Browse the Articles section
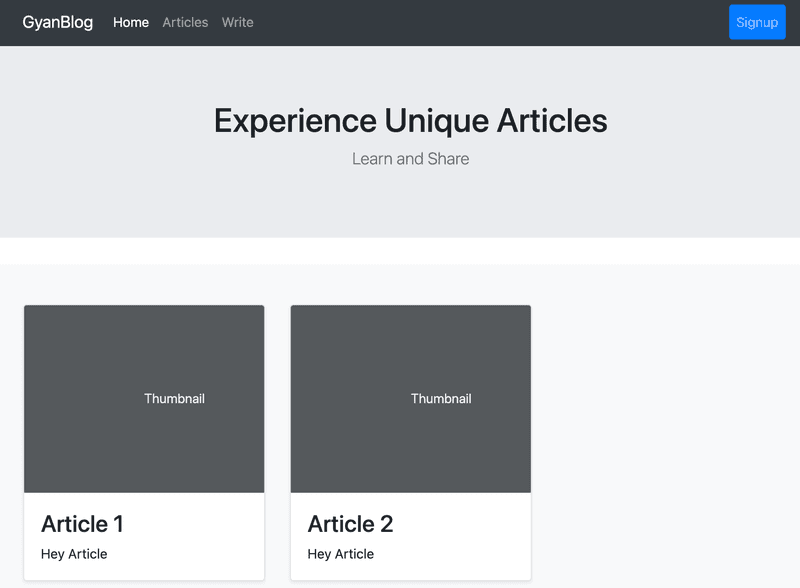 [185, 22]
